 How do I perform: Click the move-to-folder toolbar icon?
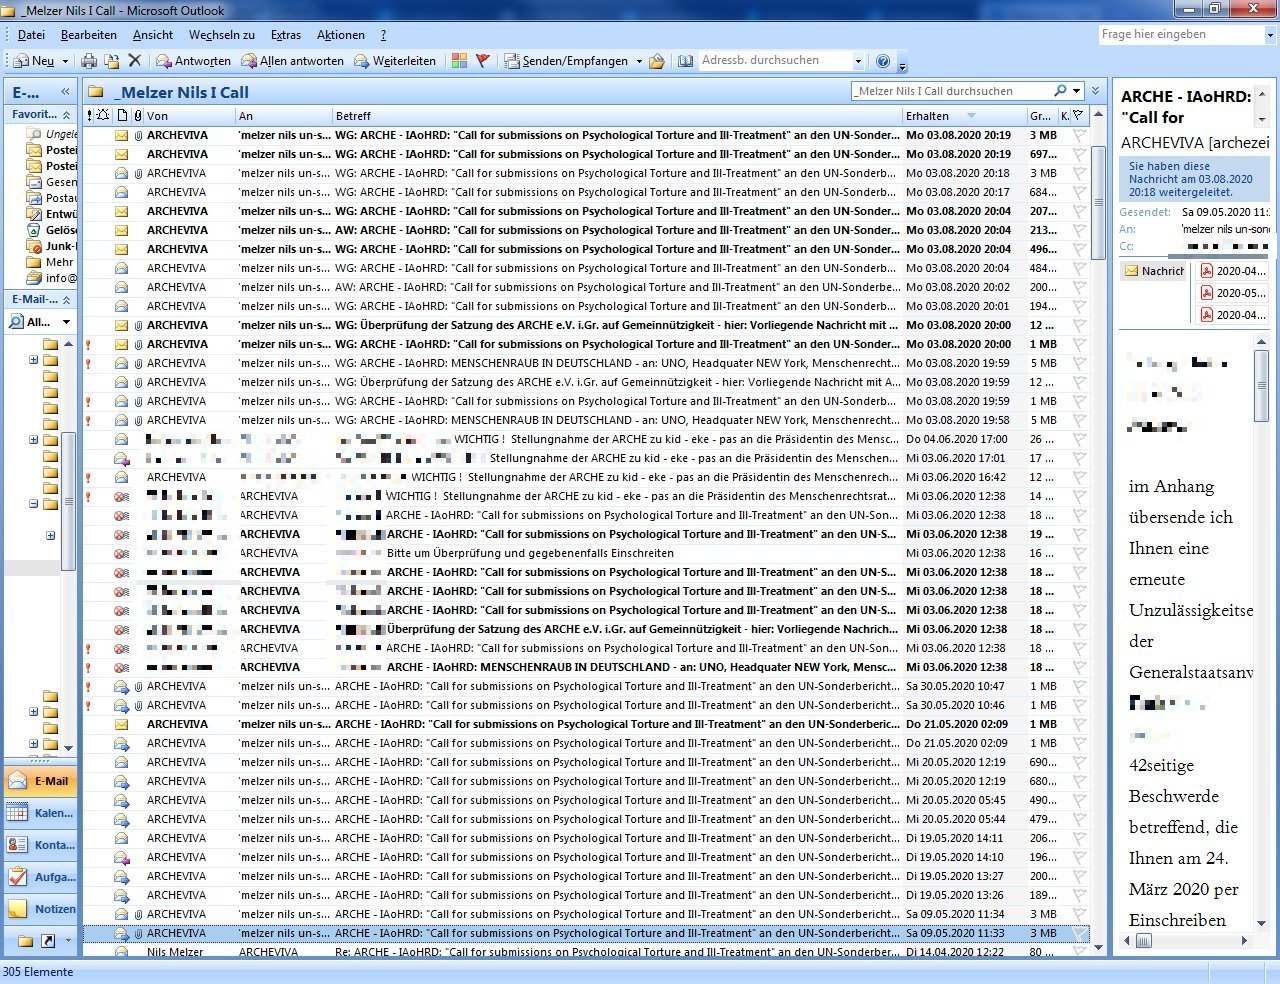coord(112,61)
